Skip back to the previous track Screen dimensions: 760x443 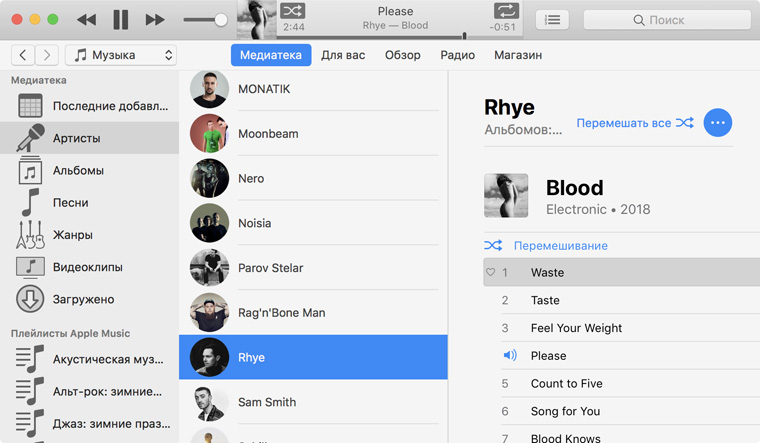point(86,20)
